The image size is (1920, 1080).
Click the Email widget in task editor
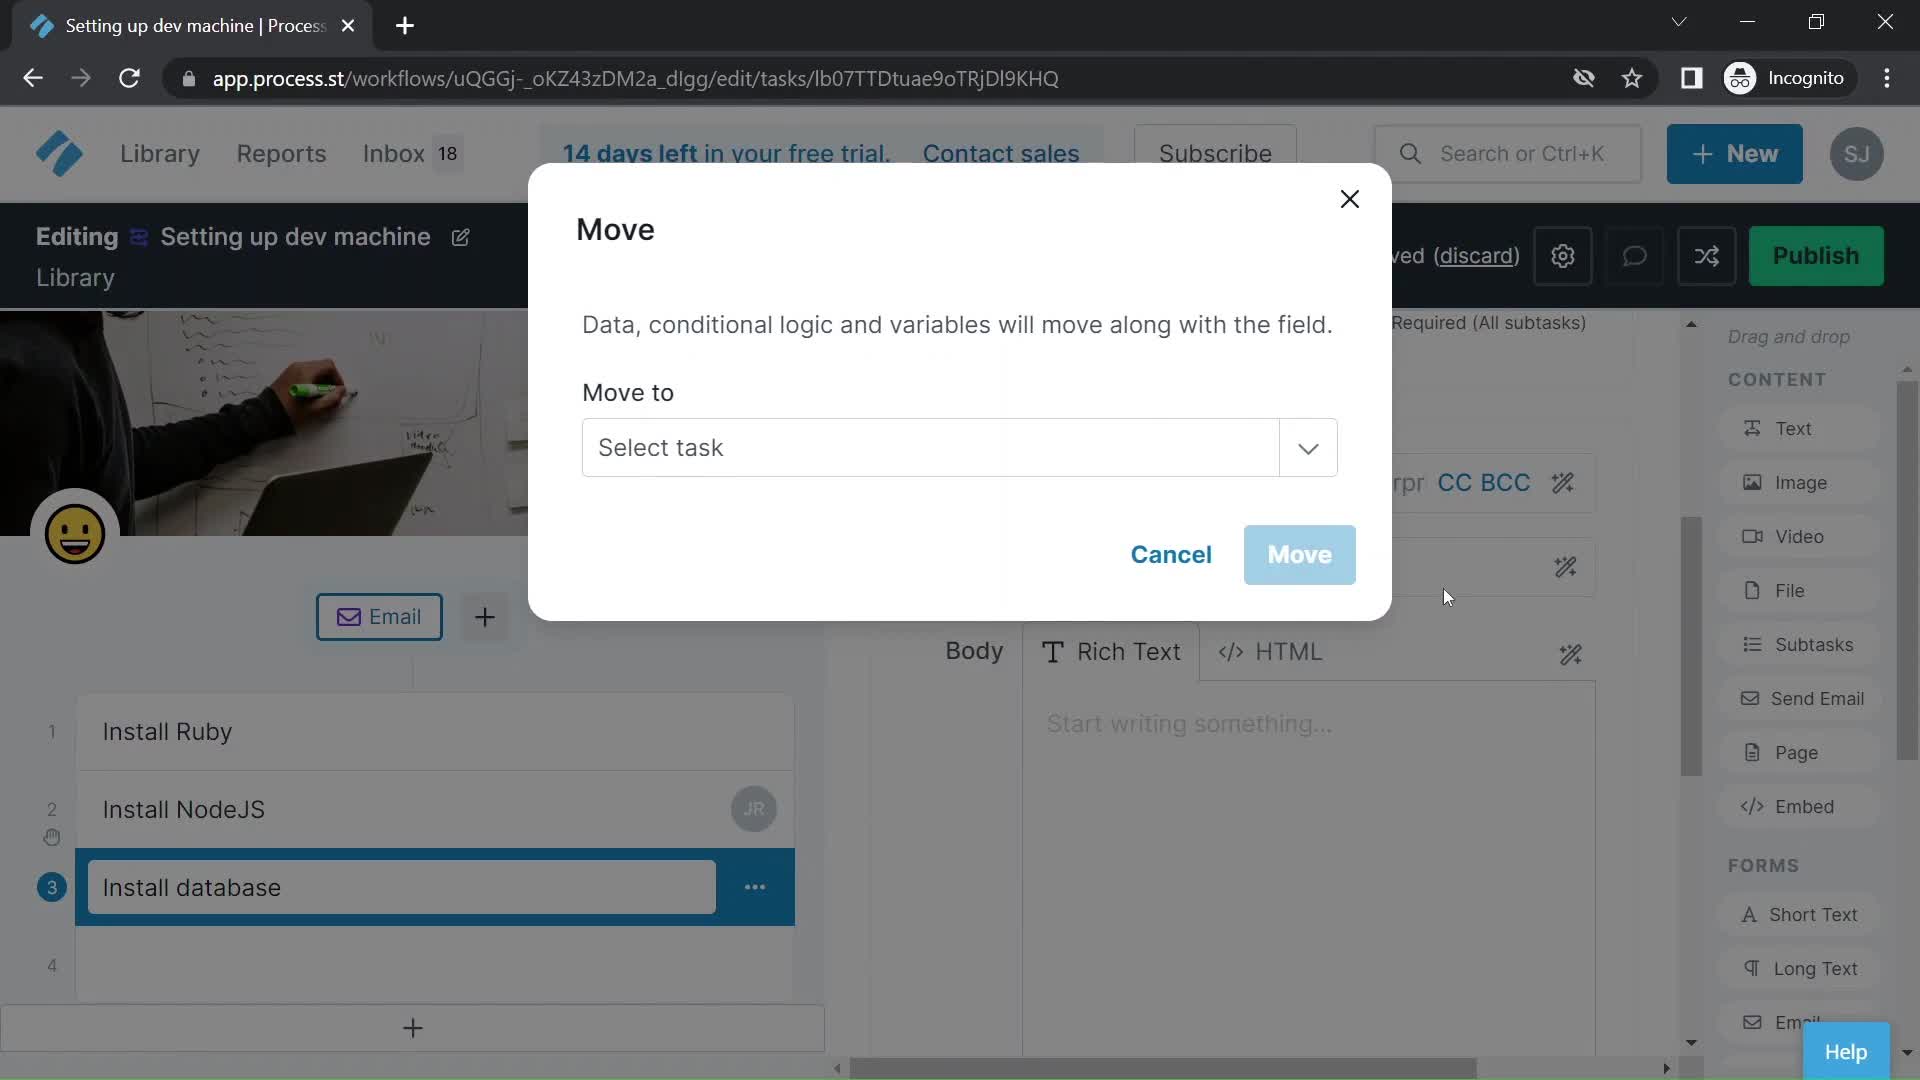(x=378, y=616)
